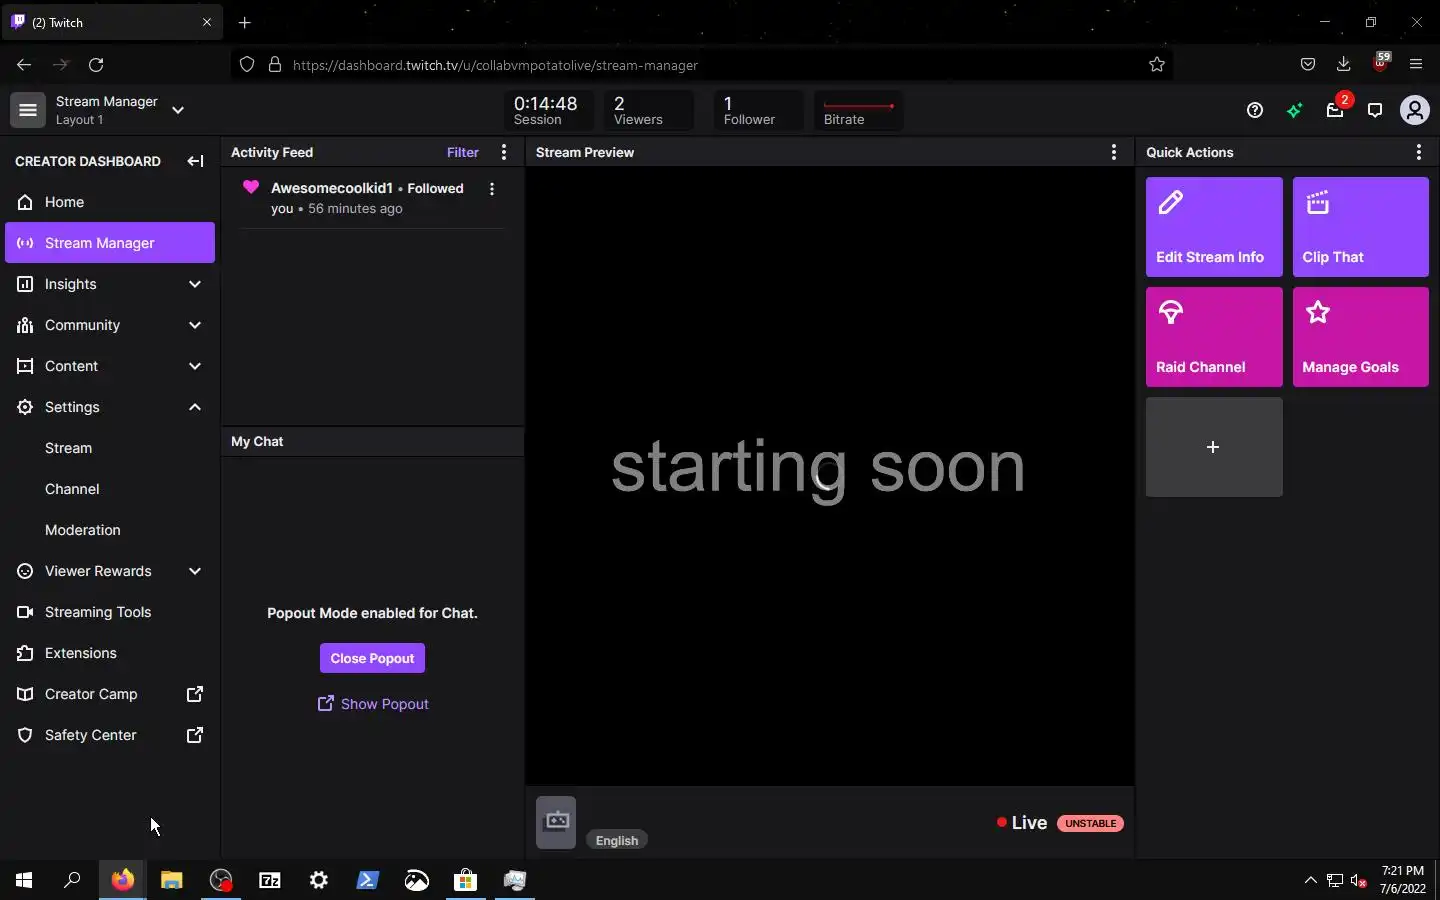Show hidden system tray icons
This screenshot has width=1440, height=900.
[1311, 880]
